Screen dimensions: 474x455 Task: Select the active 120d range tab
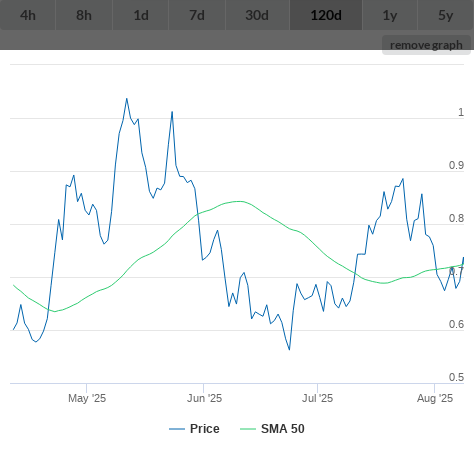coord(326,15)
